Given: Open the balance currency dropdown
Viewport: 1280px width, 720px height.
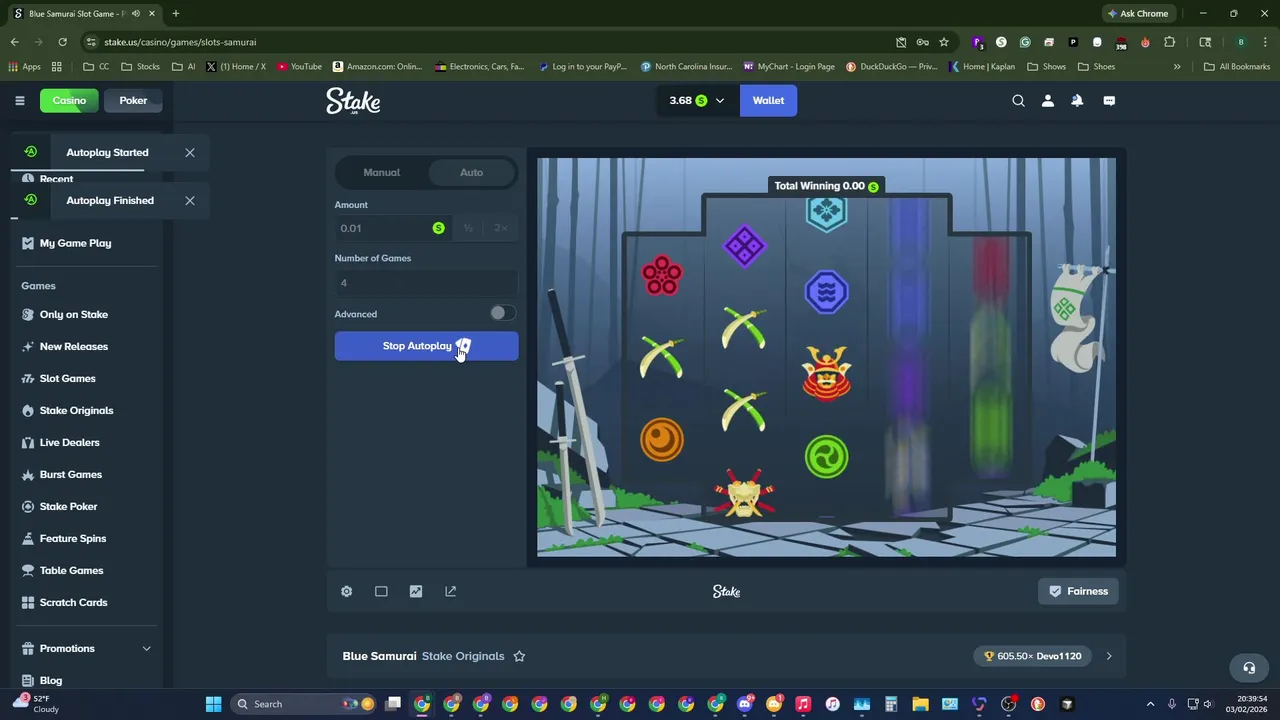Looking at the screenshot, I should pyautogui.click(x=697, y=100).
